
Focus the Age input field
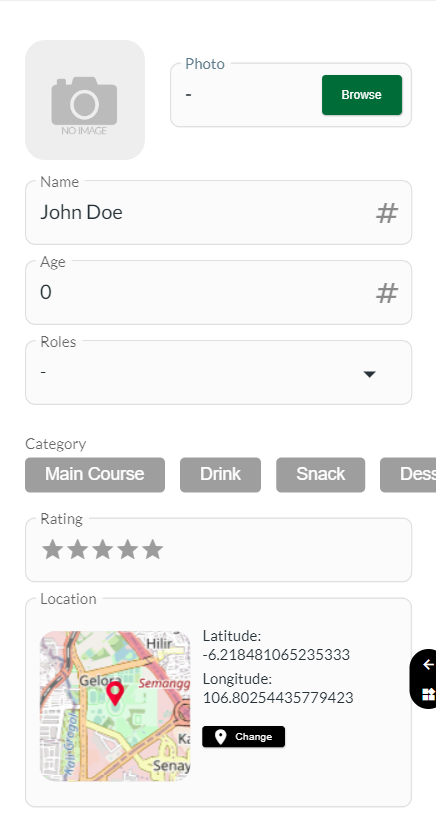coord(219,292)
